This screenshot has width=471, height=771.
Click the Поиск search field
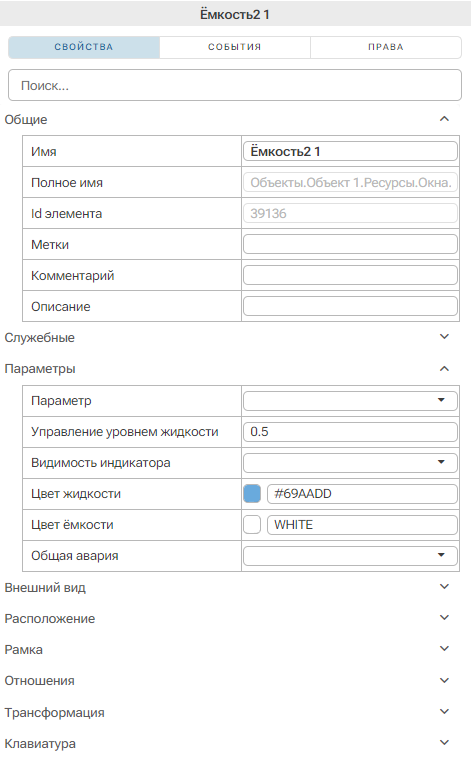point(235,86)
